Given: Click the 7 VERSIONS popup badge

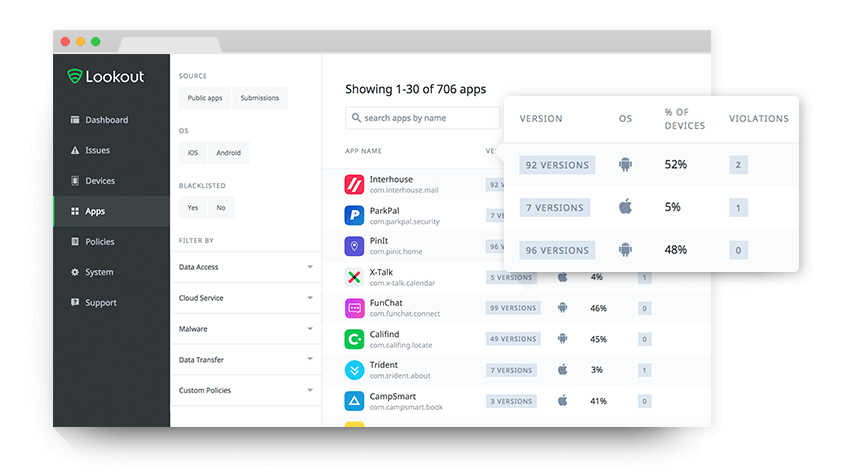Looking at the screenshot, I should (x=554, y=207).
